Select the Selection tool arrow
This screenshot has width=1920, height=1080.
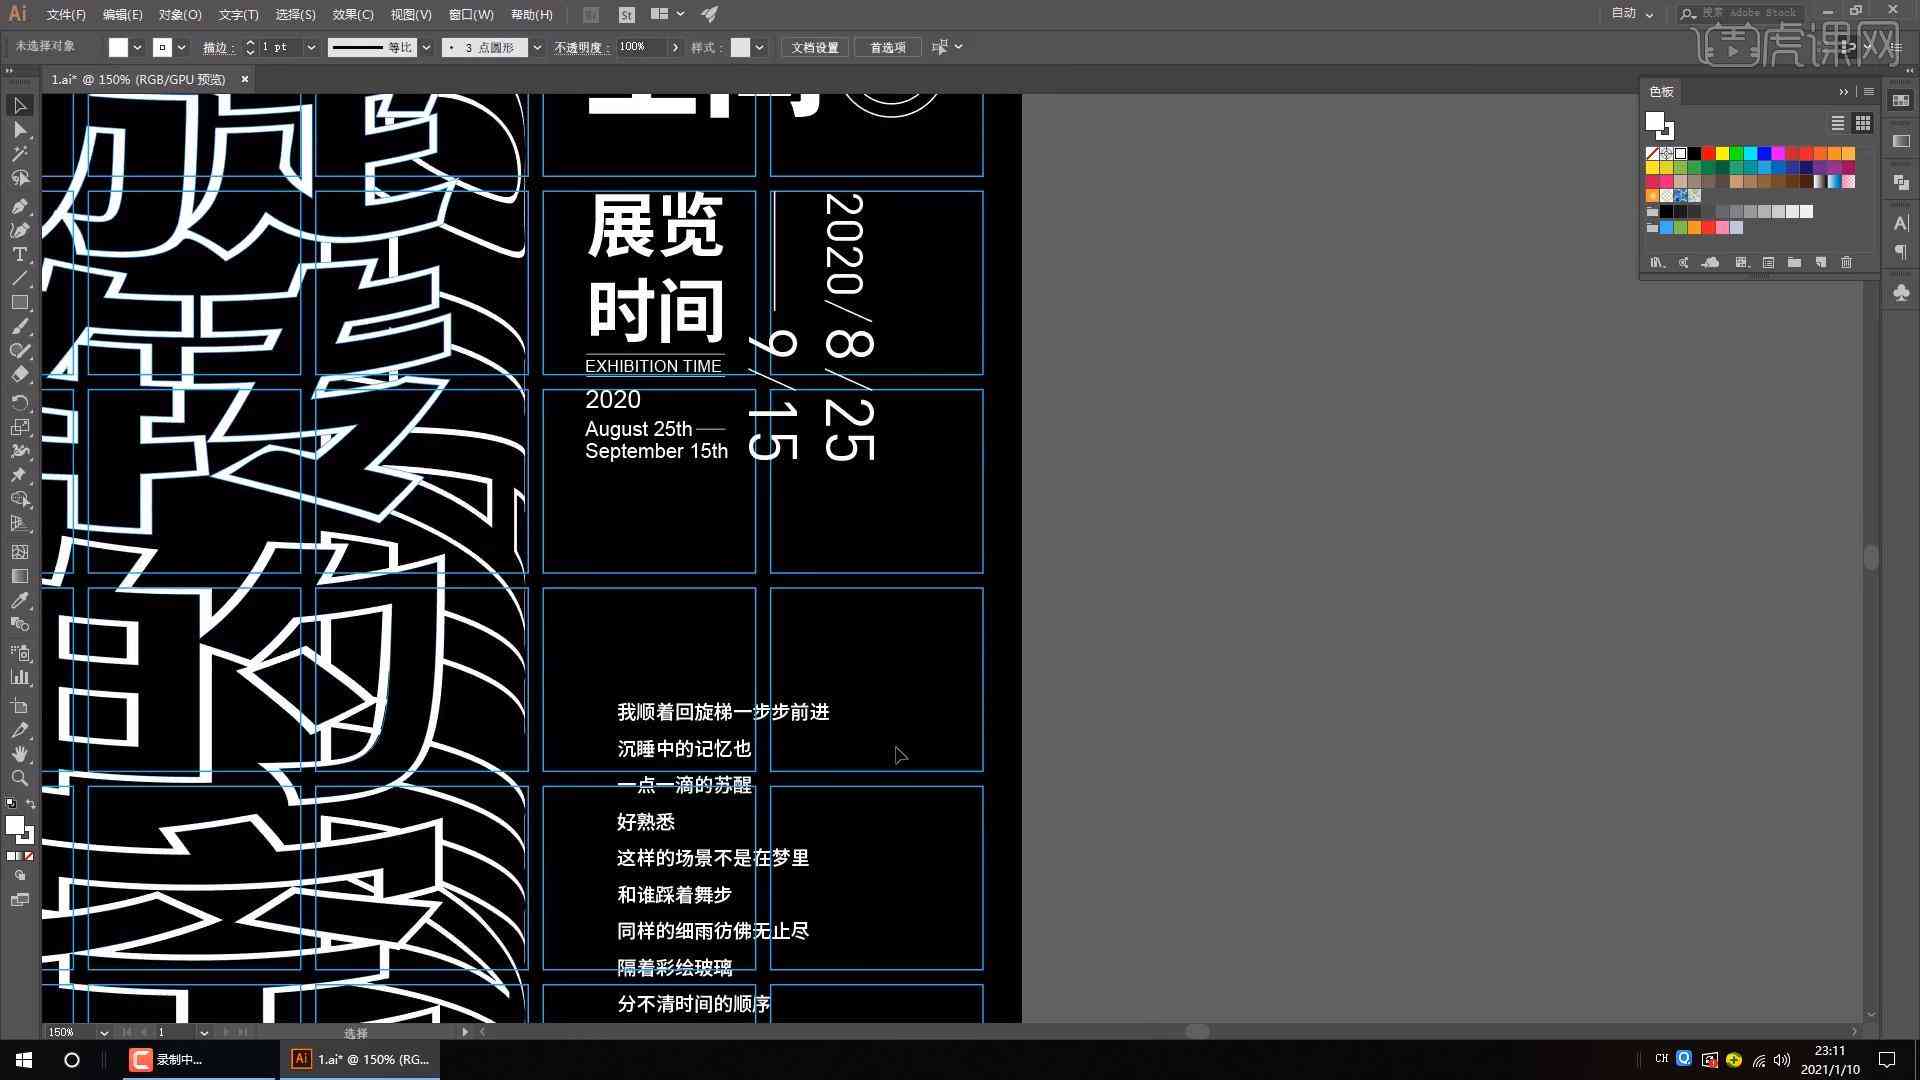(x=19, y=105)
